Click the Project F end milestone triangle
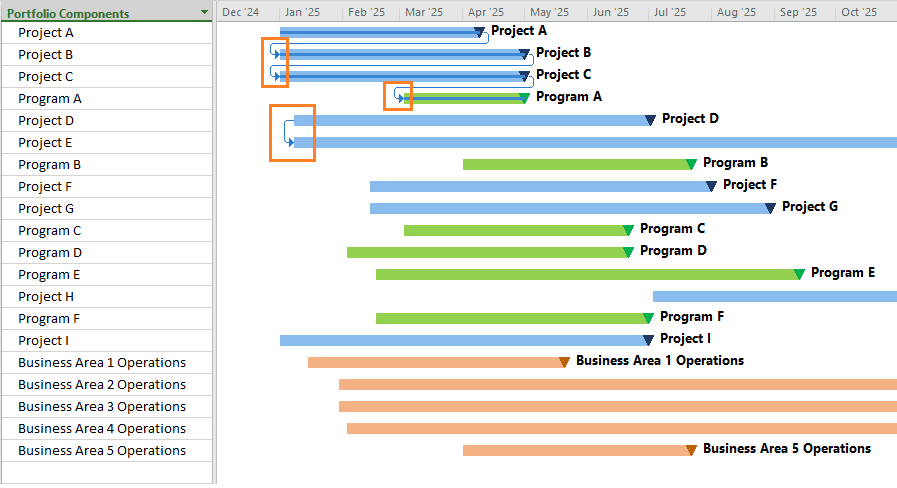897x488 pixels. [711, 187]
